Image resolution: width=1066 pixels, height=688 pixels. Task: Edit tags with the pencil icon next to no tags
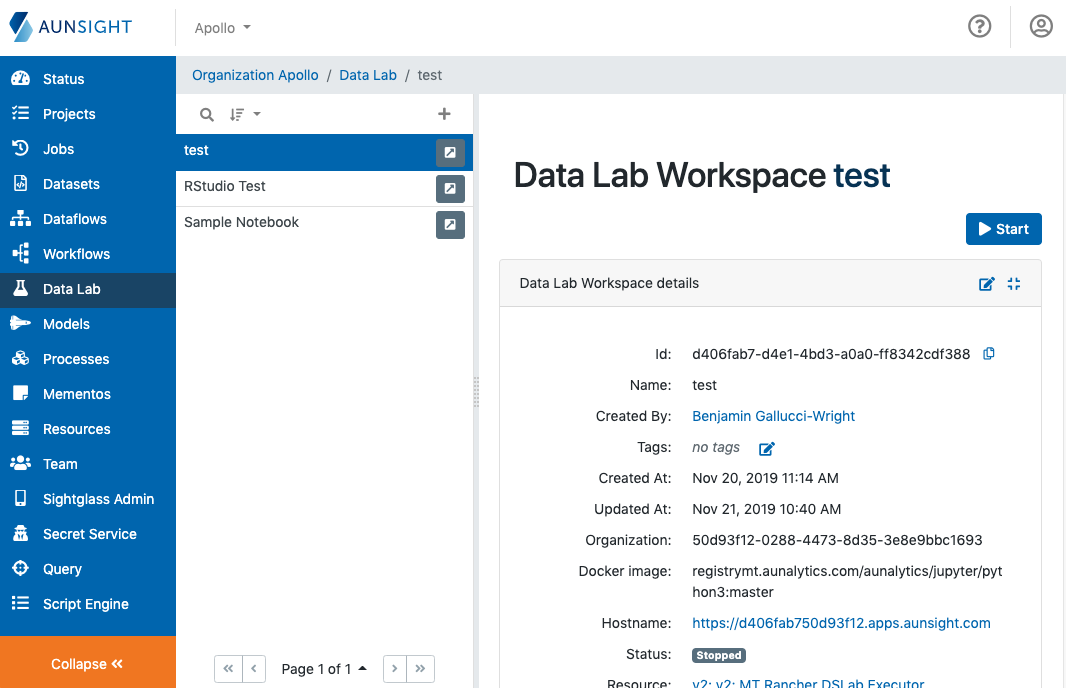click(766, 449)
